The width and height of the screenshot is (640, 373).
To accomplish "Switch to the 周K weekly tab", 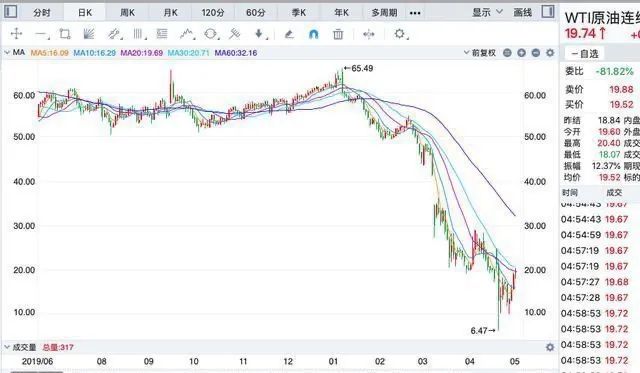I will [127, 13].
